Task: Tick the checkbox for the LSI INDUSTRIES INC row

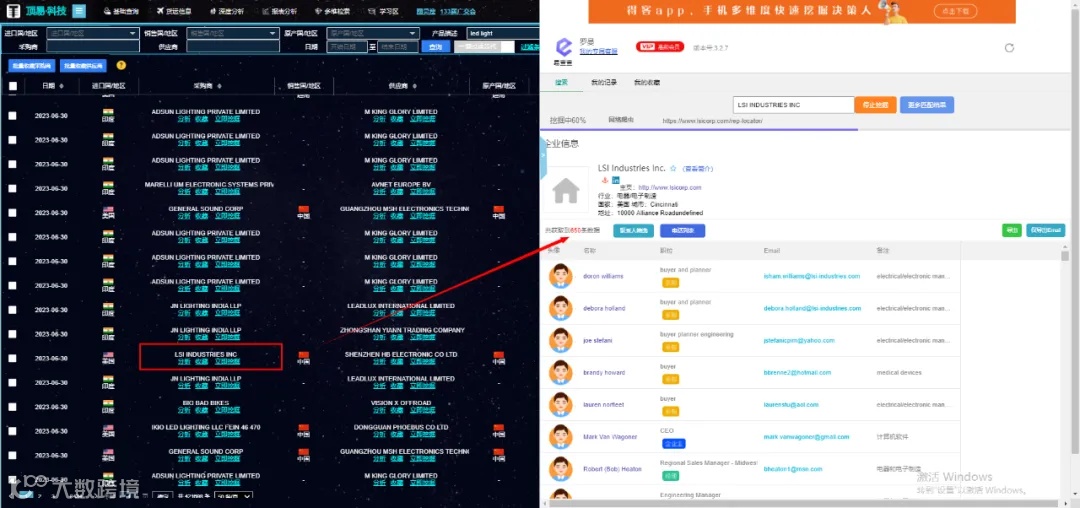Action: tap(12, 358)
